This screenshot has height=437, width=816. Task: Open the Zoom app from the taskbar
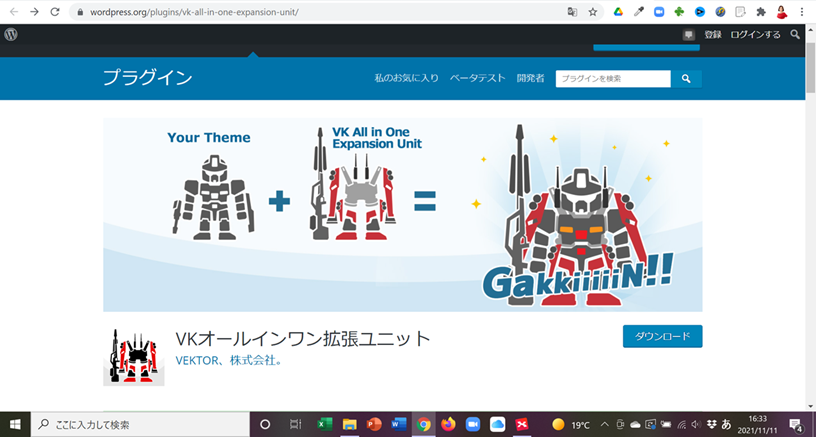[x=473, y=425]
